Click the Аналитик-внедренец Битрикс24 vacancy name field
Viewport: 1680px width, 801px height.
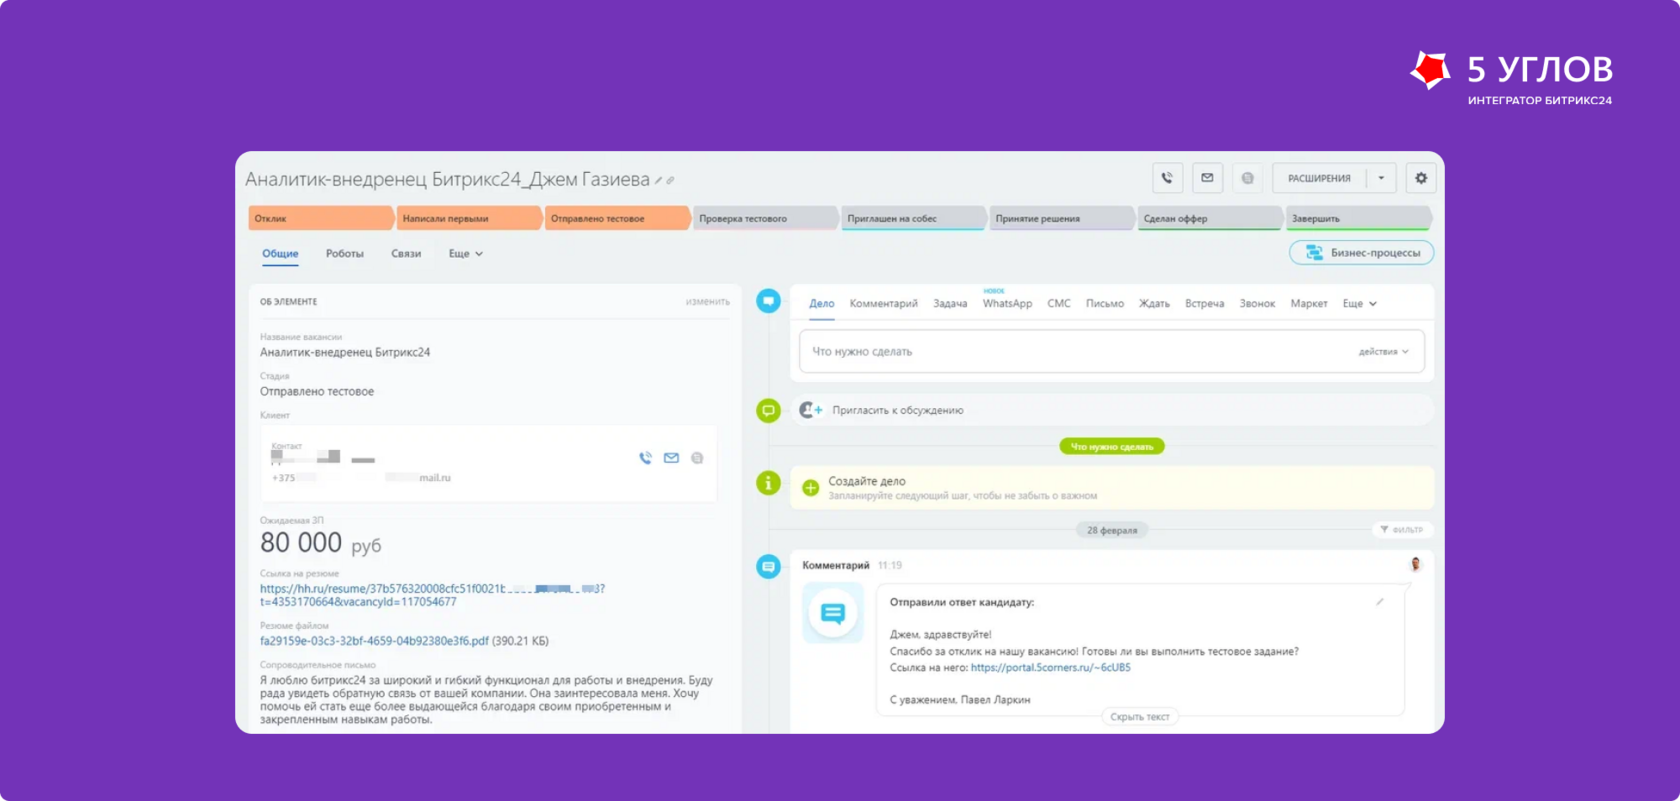point(345,352)
